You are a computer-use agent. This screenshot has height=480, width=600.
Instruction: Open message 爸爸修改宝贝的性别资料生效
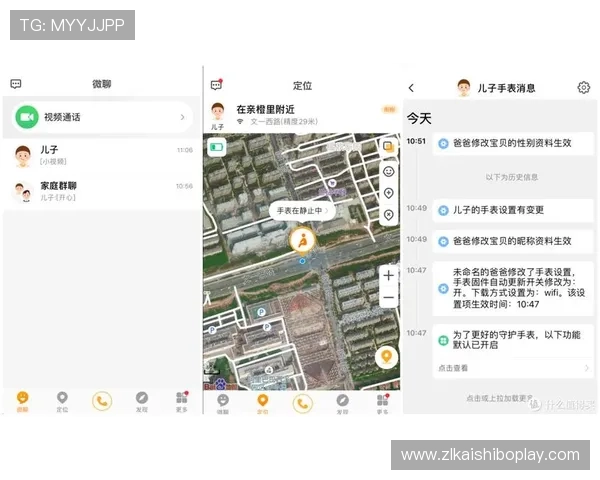click(x=513, y=144)
